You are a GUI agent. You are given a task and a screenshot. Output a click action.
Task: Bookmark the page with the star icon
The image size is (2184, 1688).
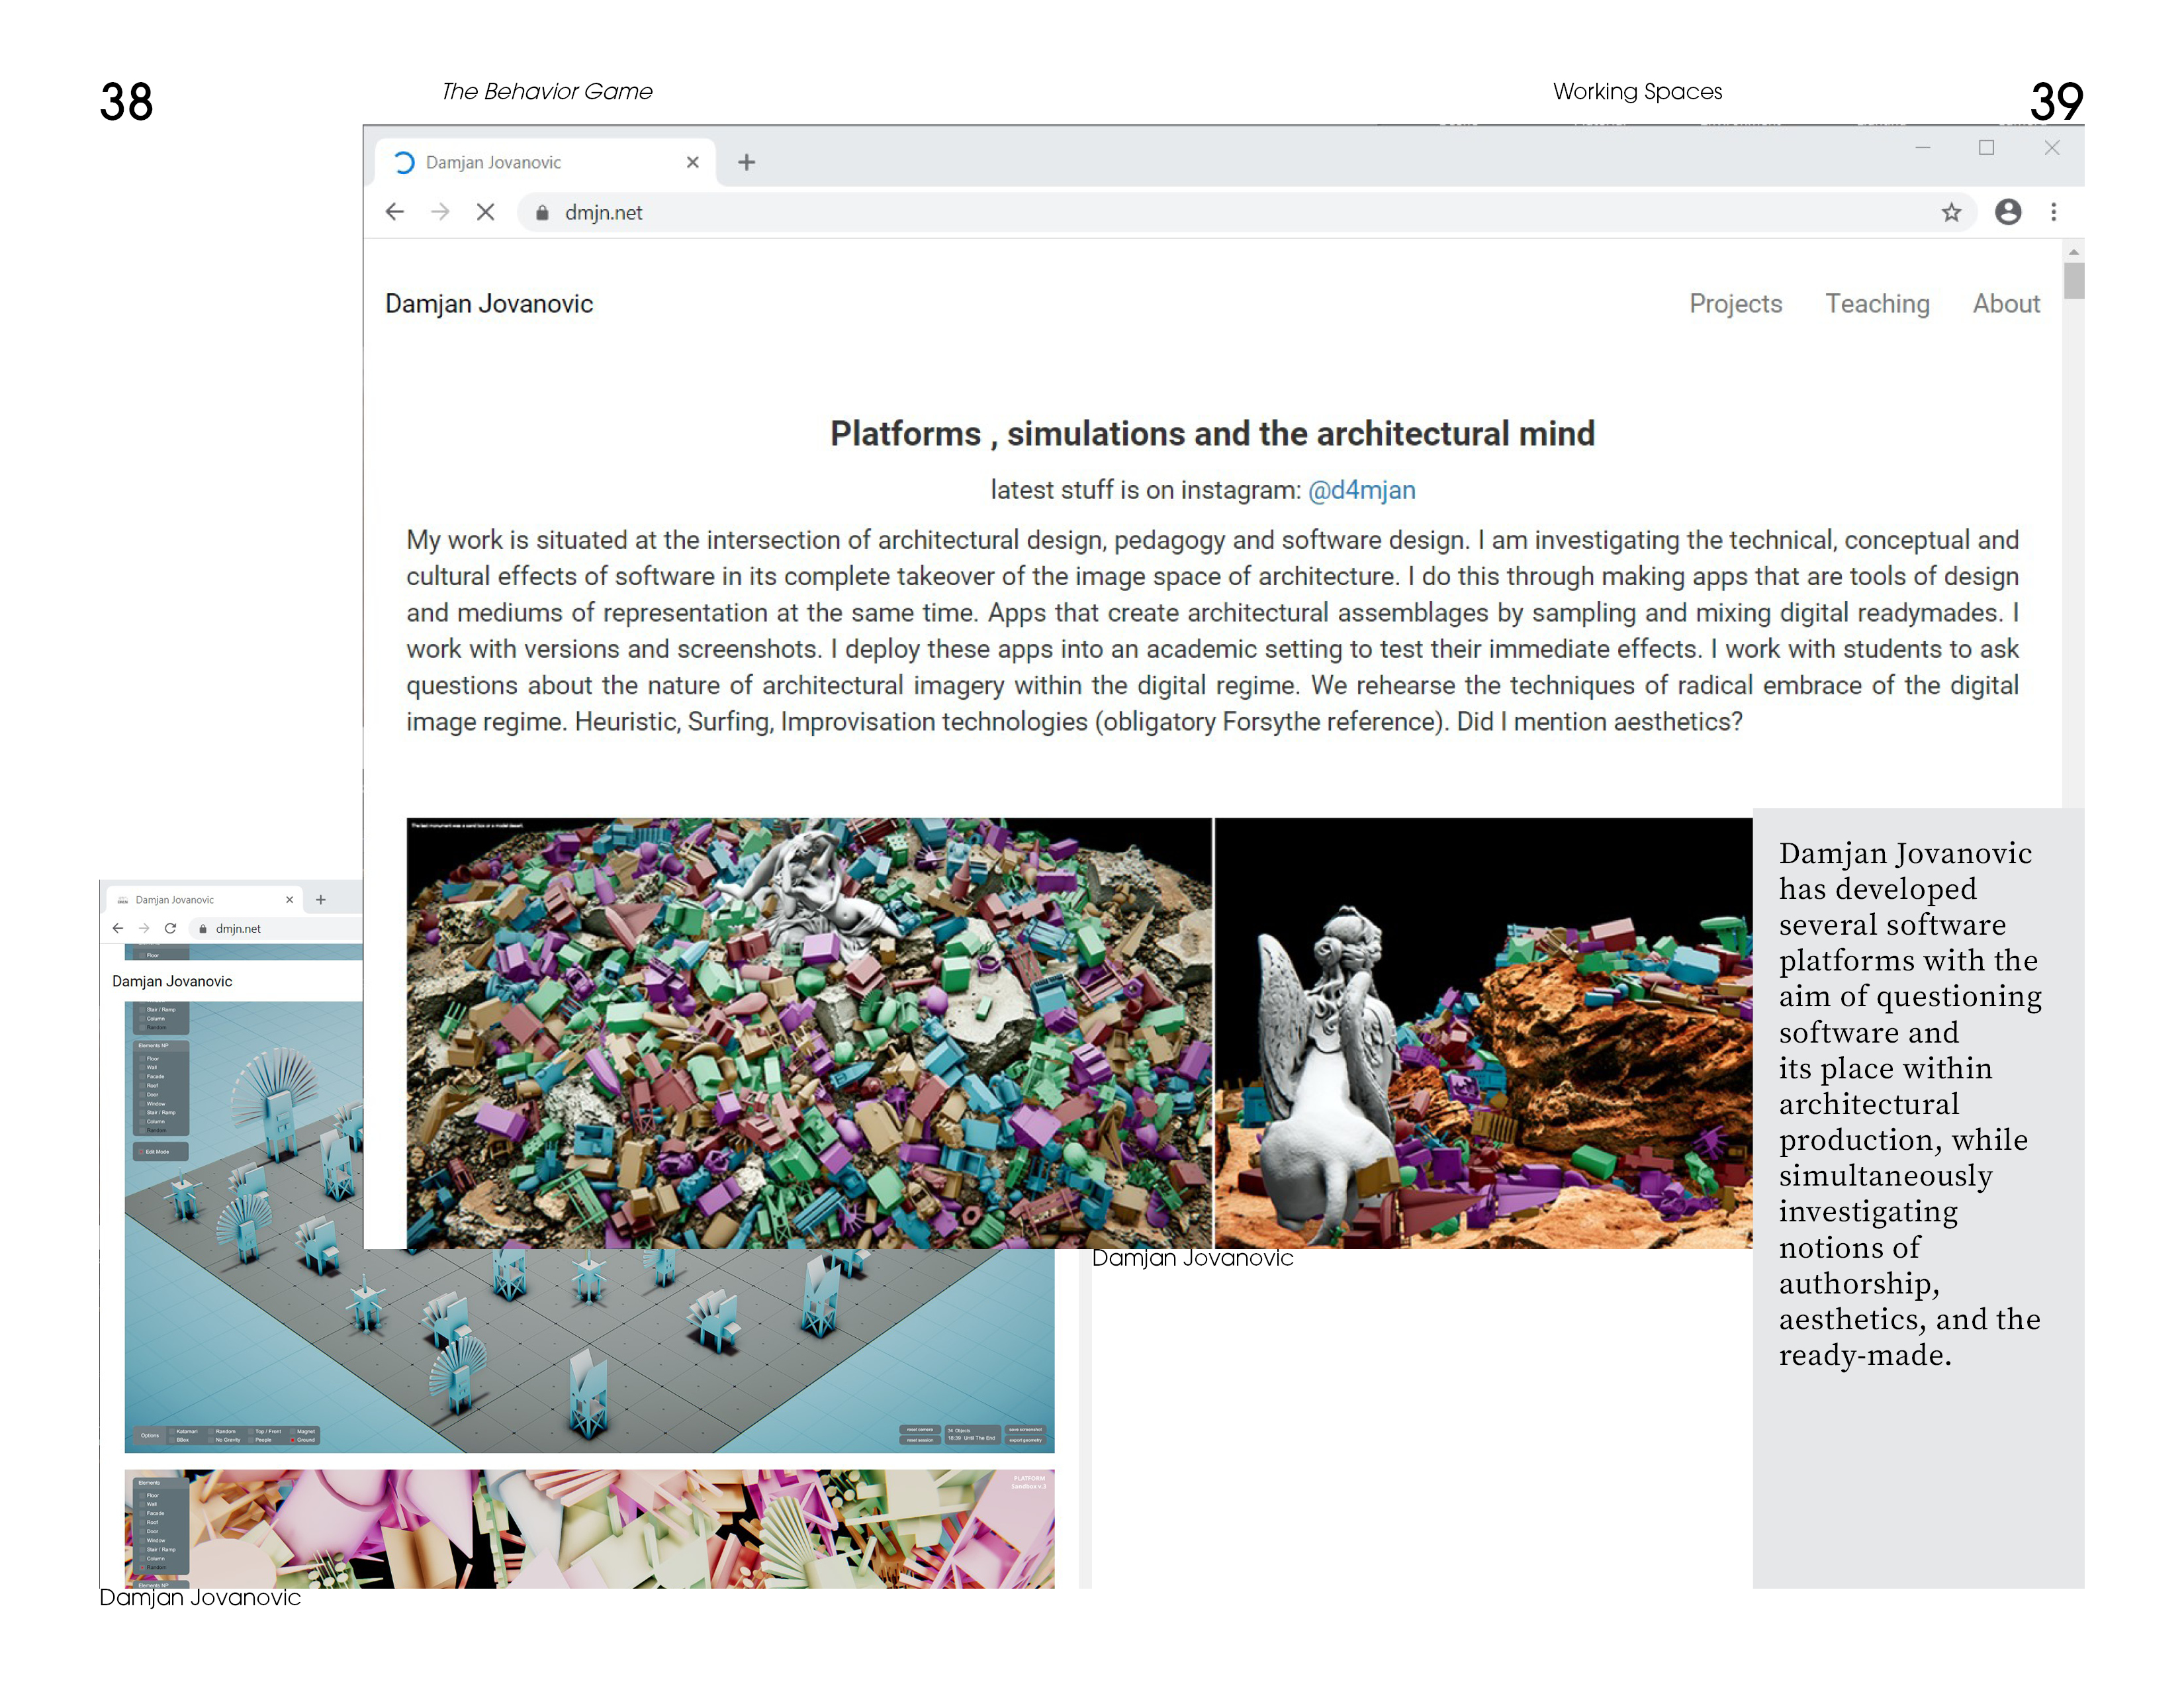pos(1951,212)
